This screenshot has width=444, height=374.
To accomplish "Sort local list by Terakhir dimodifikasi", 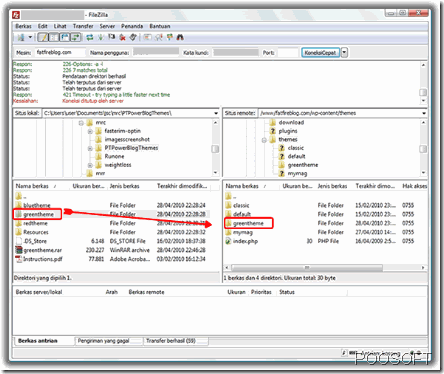I will (182, 186).
